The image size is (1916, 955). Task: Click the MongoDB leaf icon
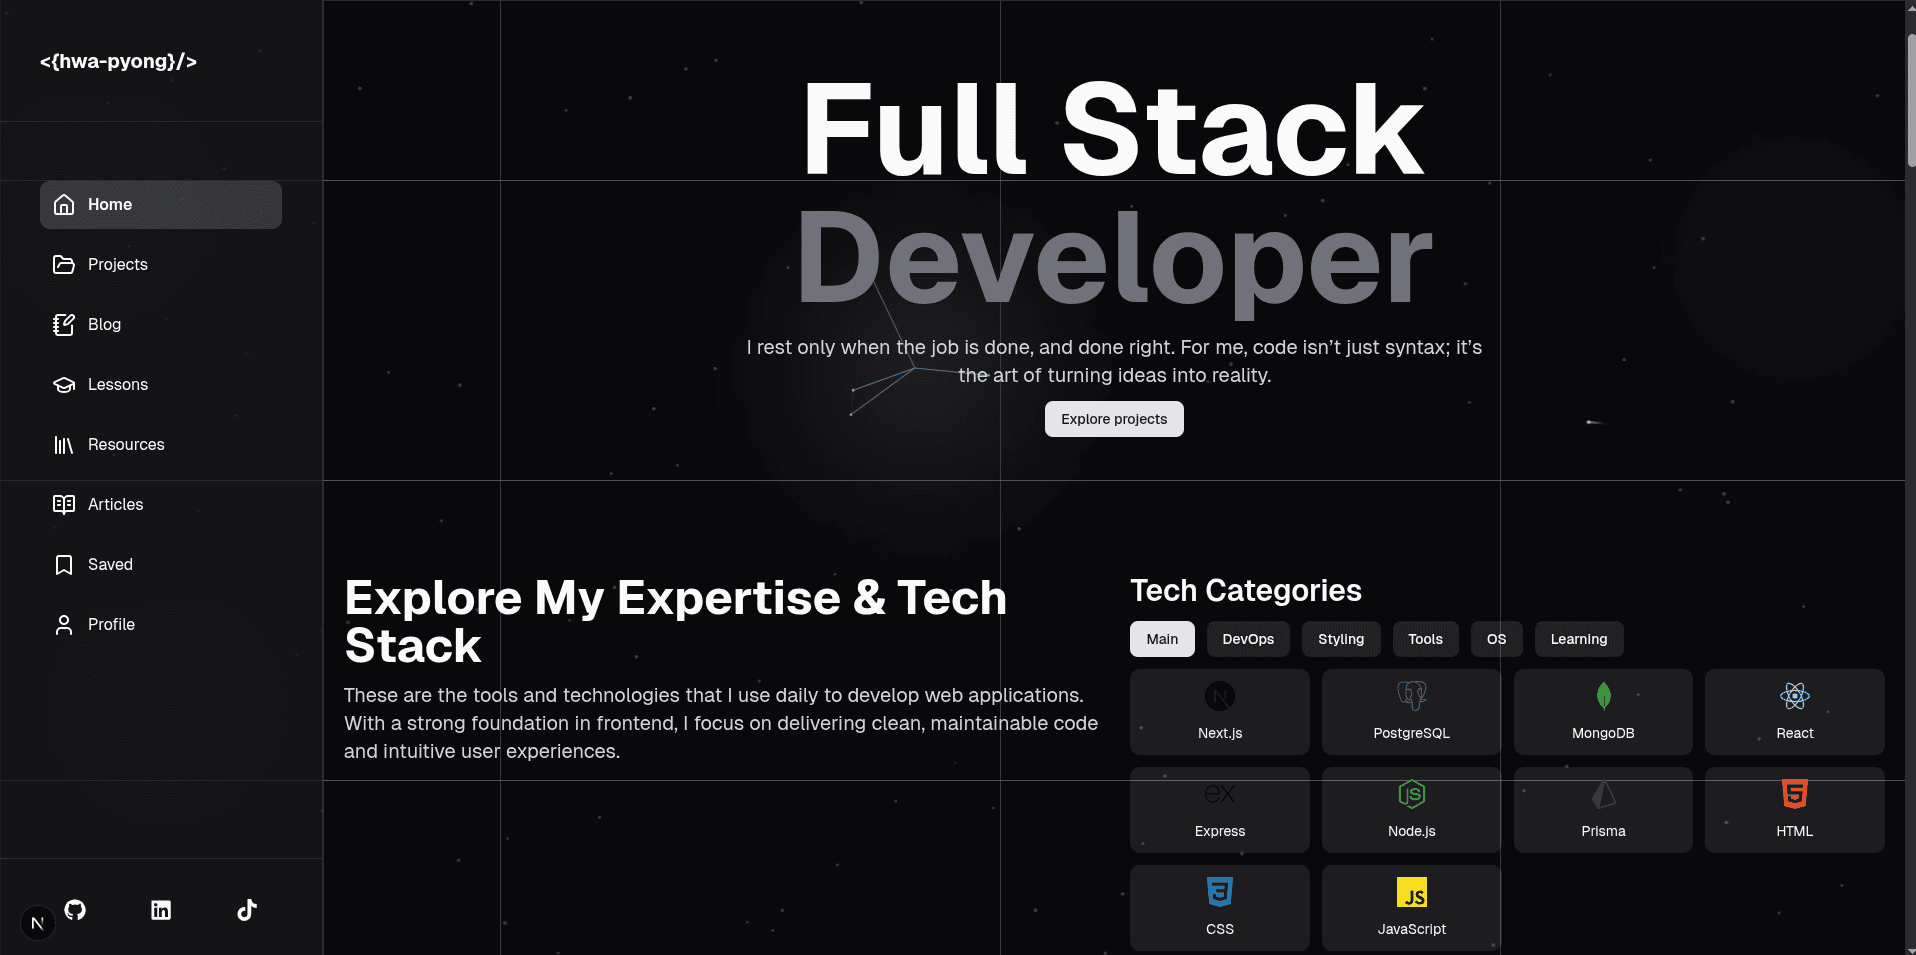point(1603,696)
